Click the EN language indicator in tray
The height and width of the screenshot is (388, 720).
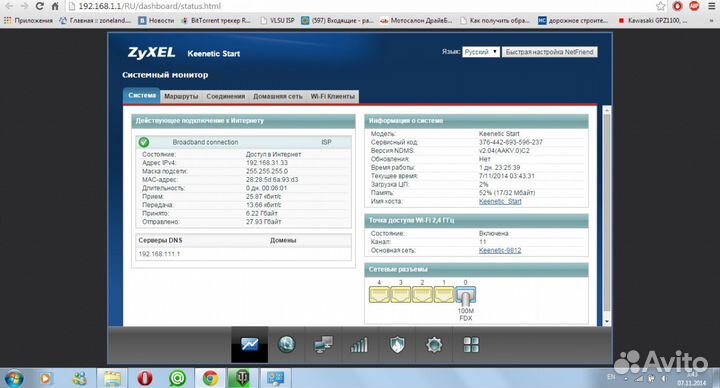[x=611, y=377]
